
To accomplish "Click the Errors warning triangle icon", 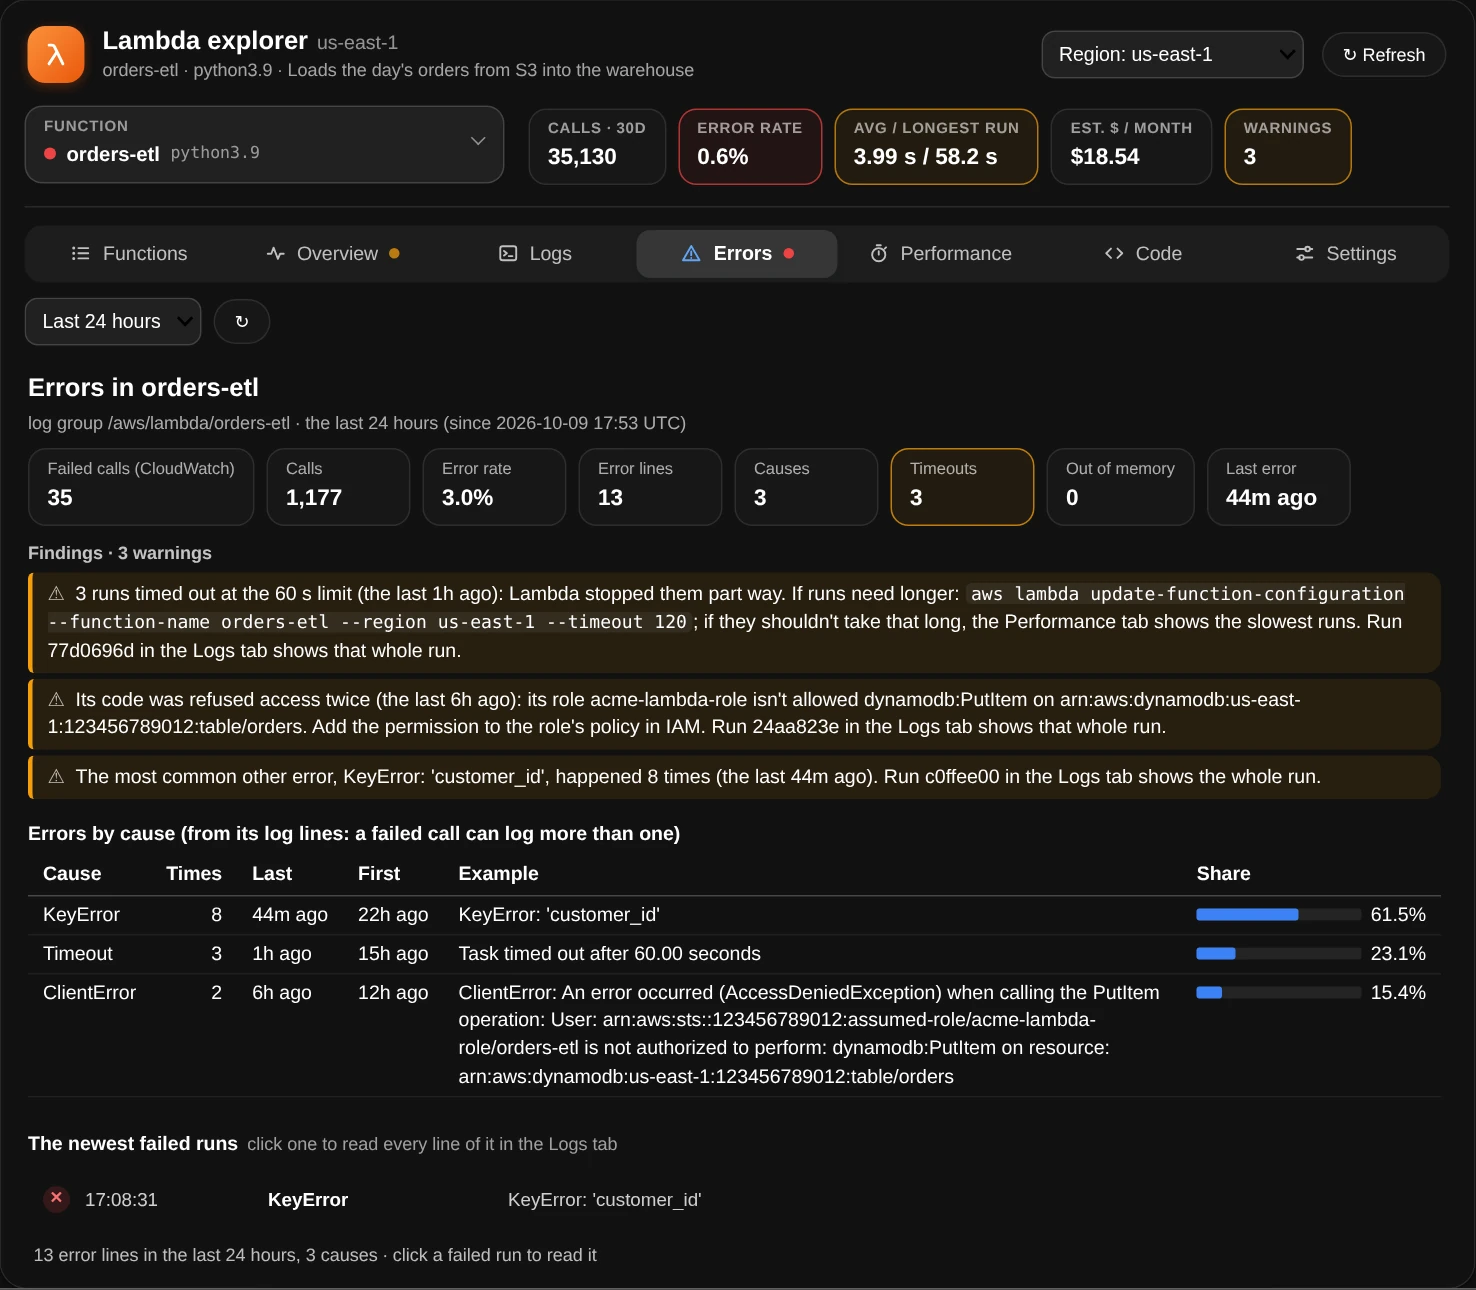I will pos(691,254).
